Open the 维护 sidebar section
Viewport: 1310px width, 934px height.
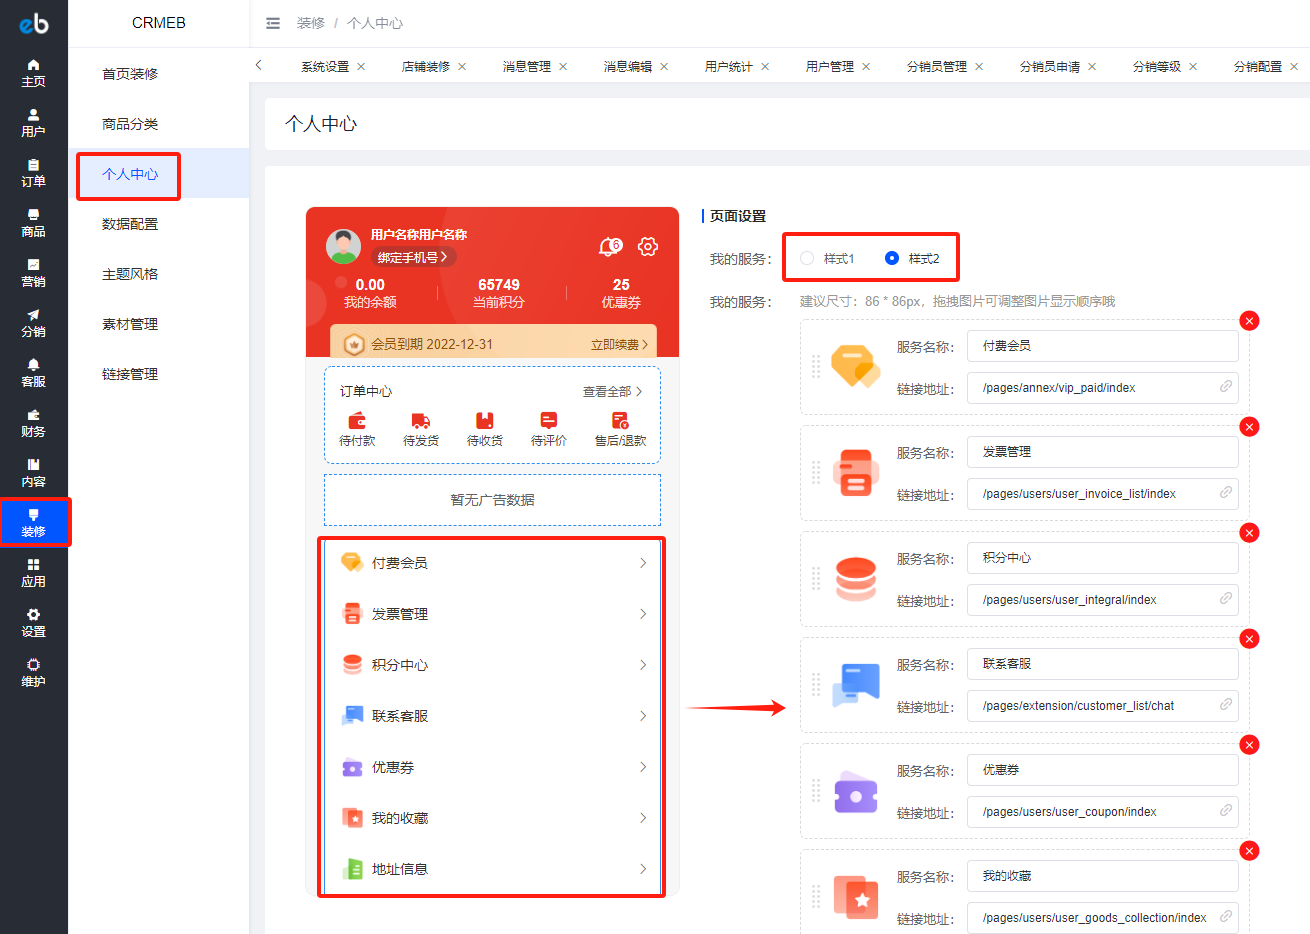(x=33, y=672)
